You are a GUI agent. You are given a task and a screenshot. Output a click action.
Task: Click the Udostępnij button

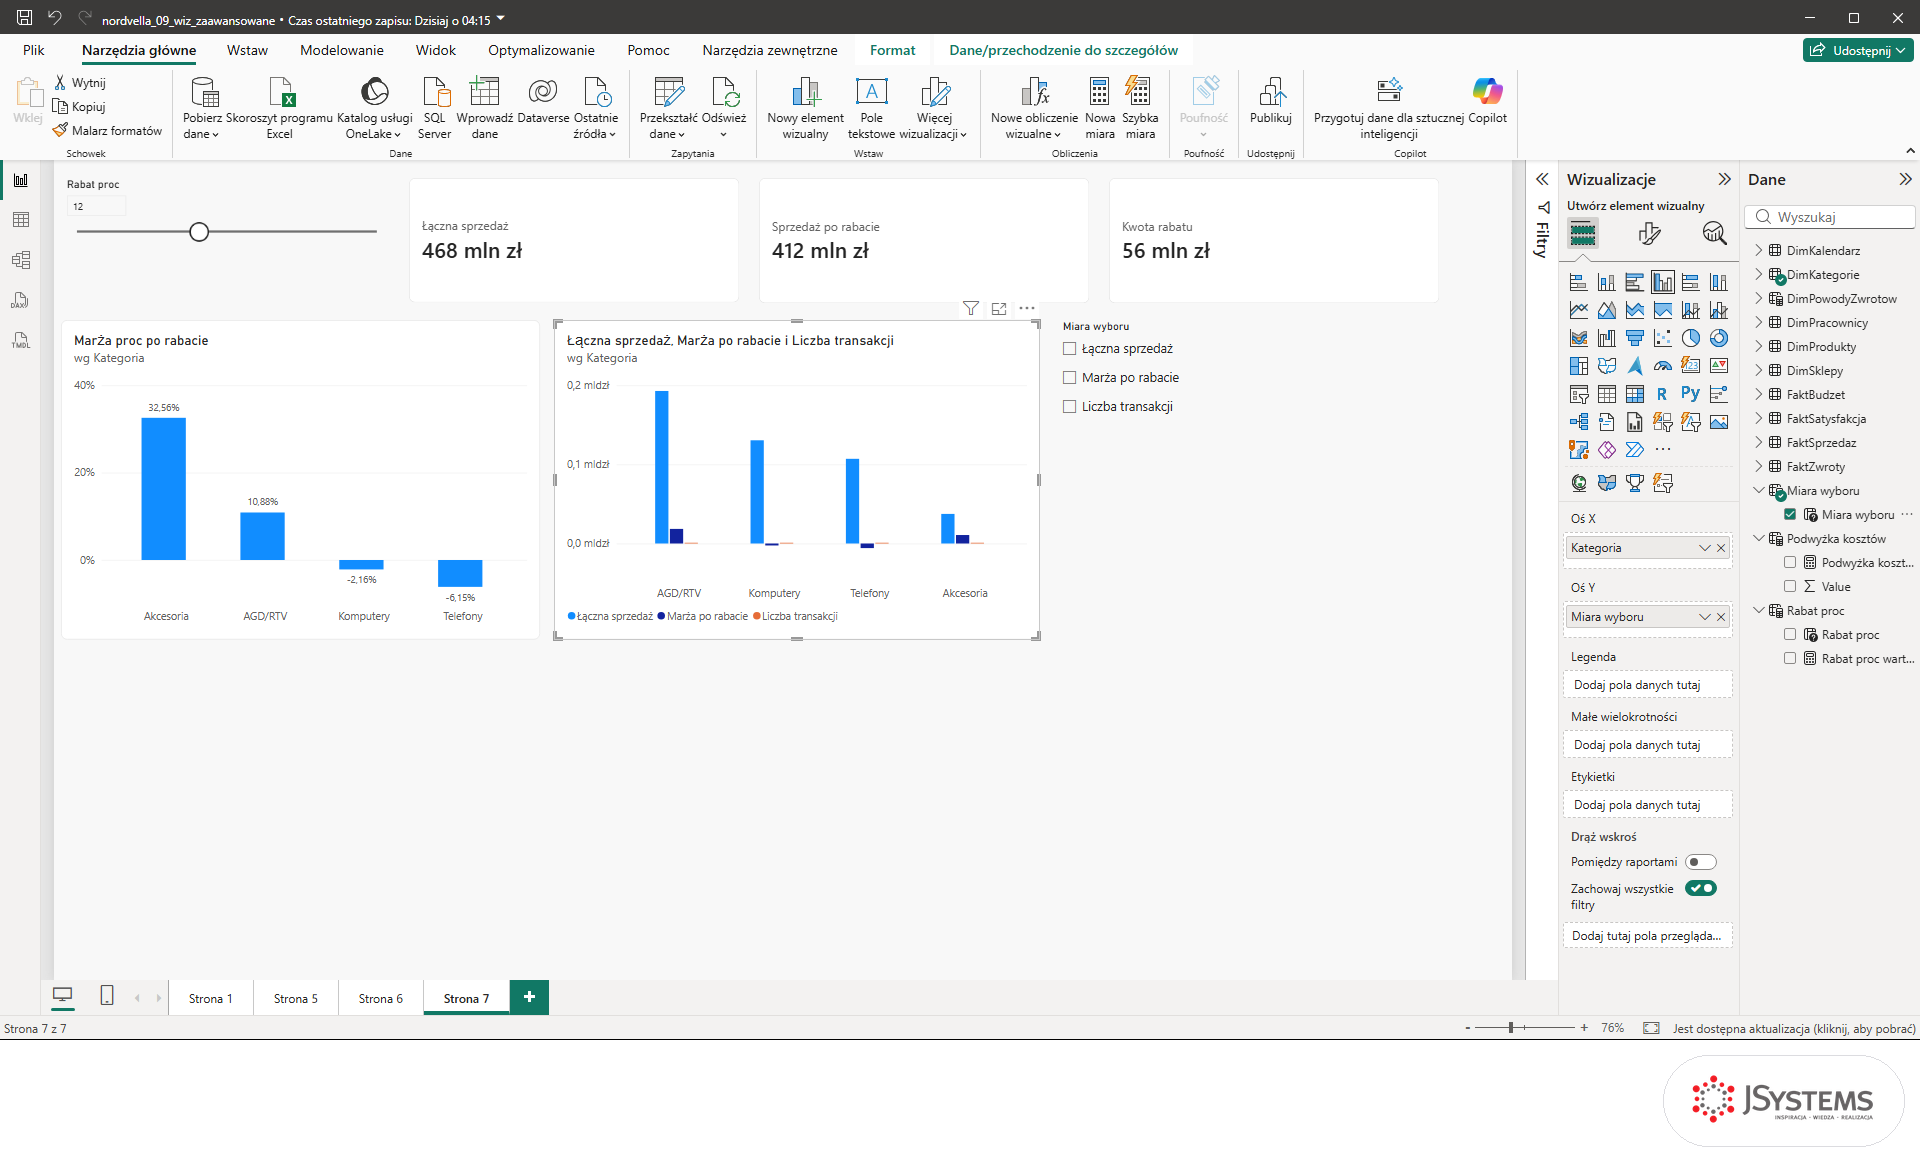pos(1858,50)
